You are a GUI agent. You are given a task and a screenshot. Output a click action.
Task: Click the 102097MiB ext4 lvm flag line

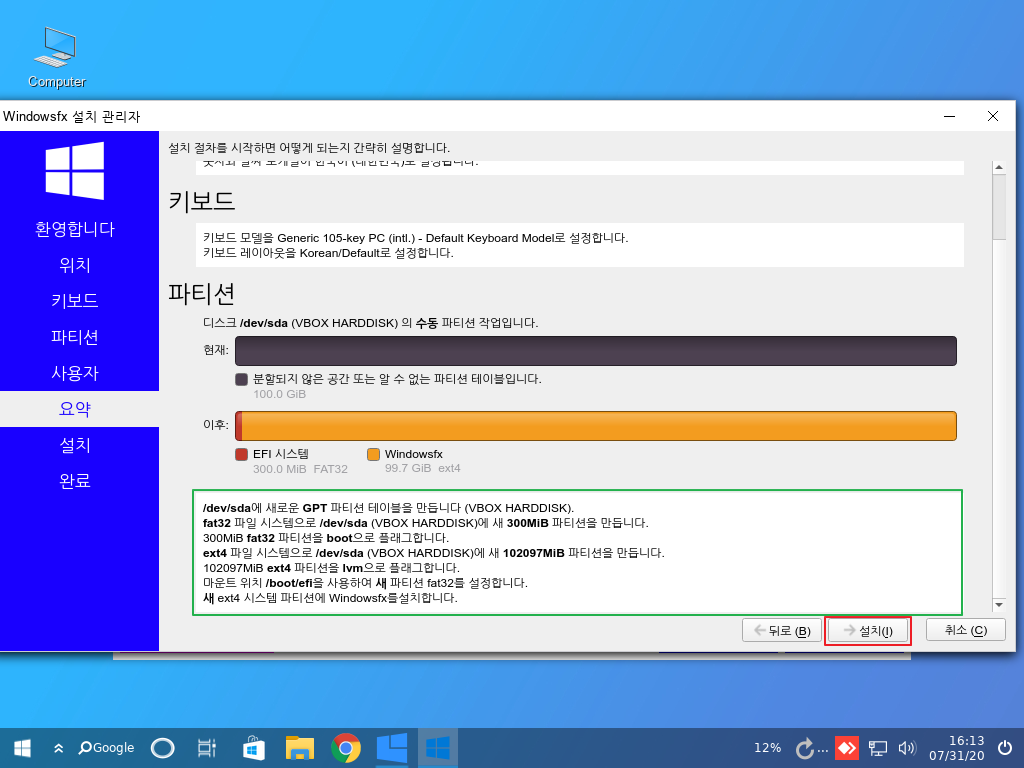pos(331,568)
